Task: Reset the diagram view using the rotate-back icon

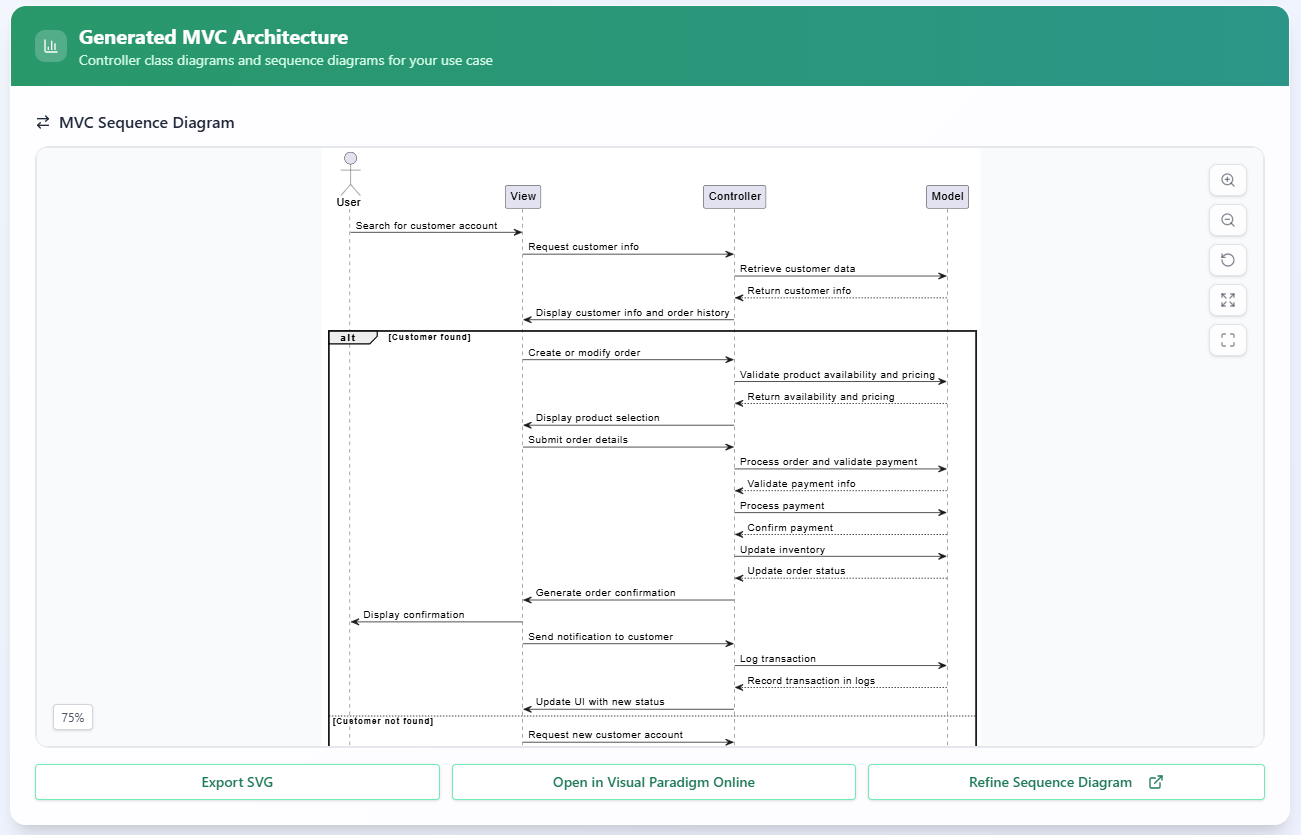Action: pyautogui.click(x=1227, y=260)
